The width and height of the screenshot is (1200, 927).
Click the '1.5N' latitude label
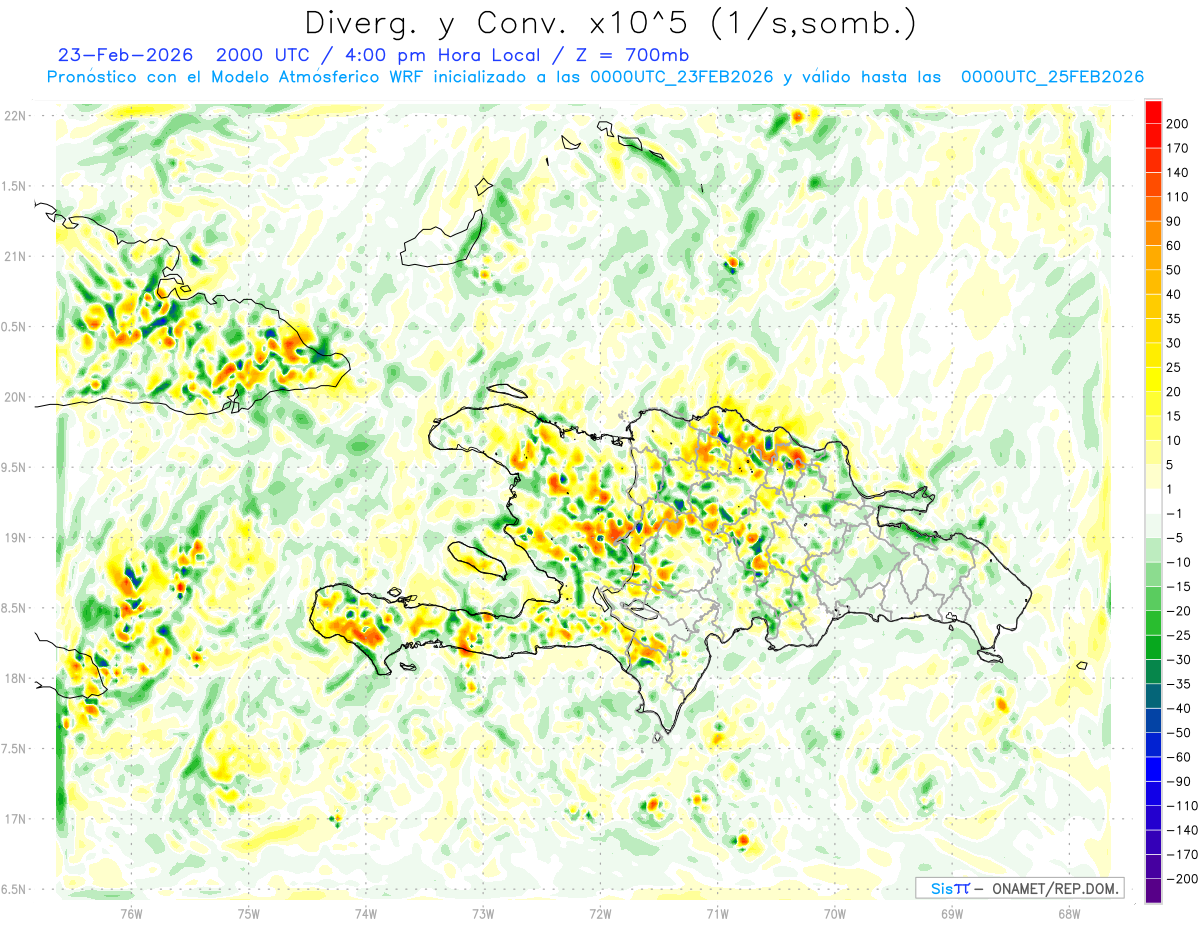[14, 187]
